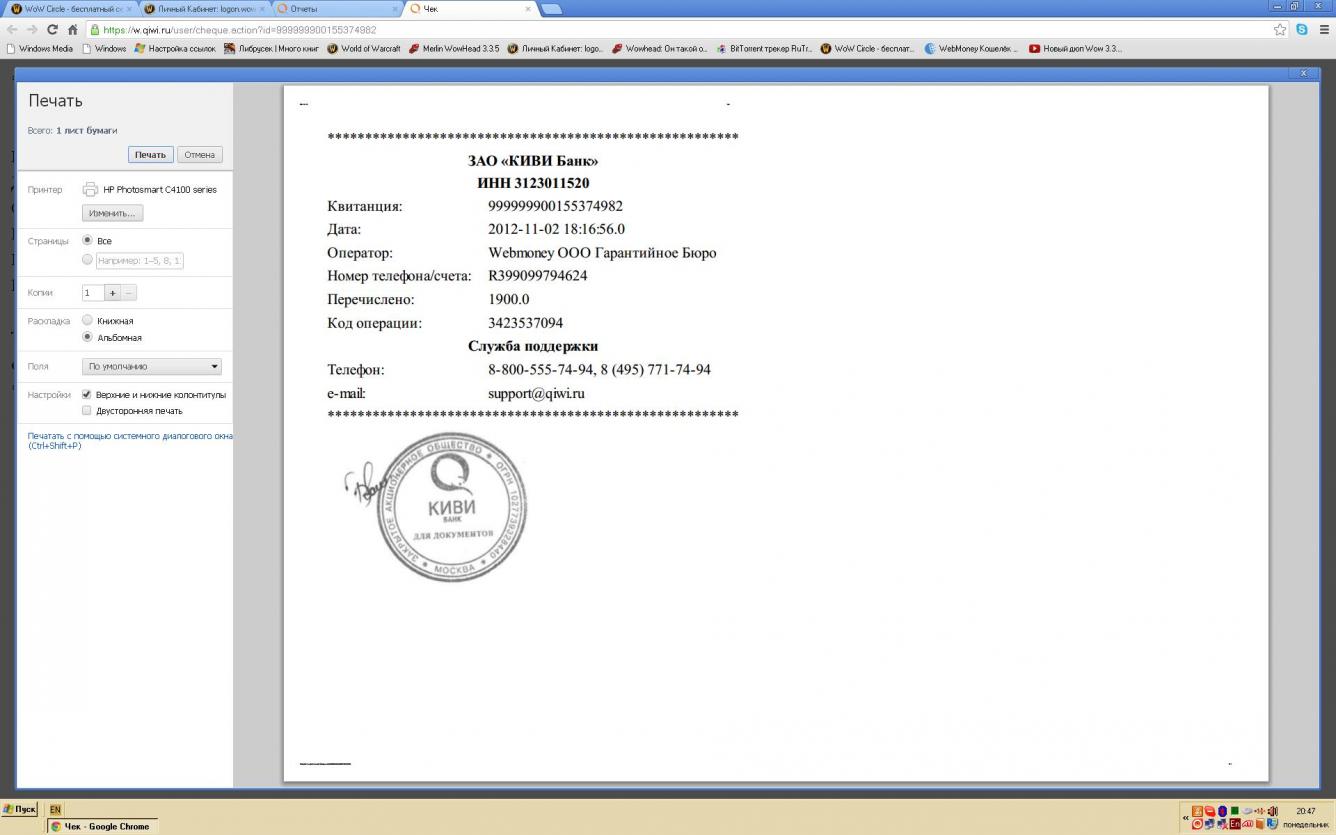
Task: Click the home icon in the toolbar
Action: point(73,30)
